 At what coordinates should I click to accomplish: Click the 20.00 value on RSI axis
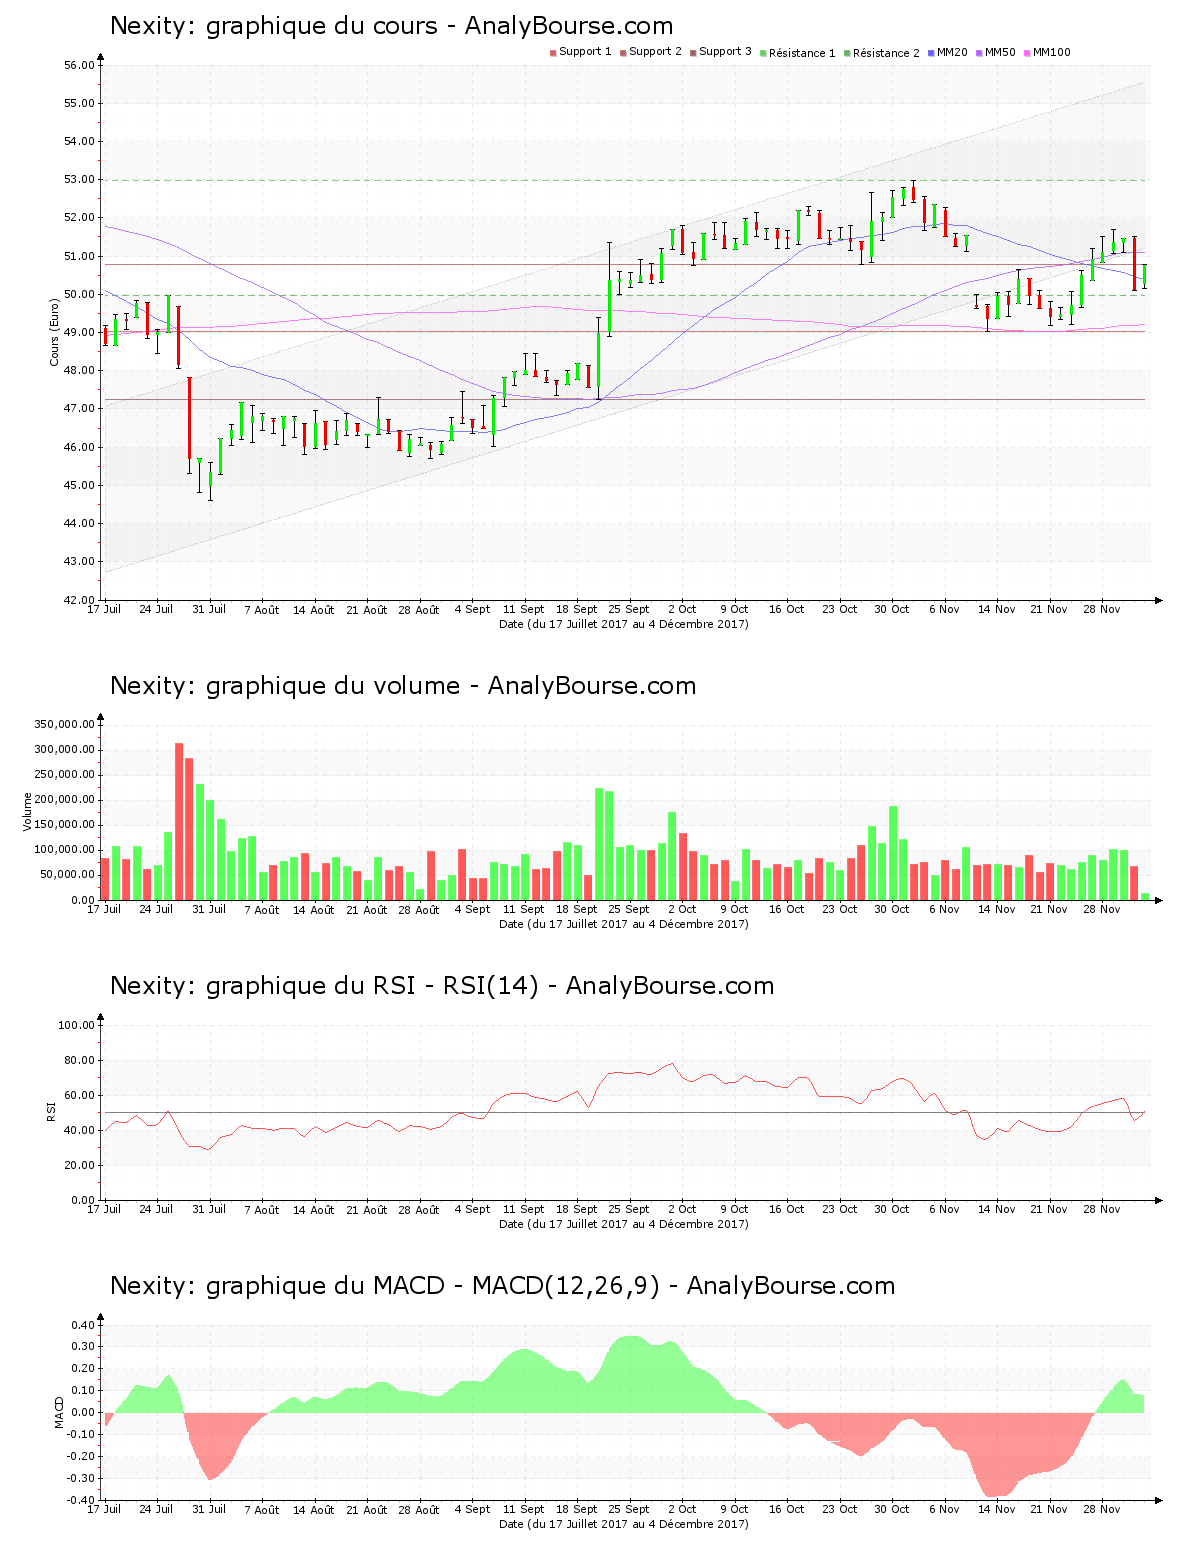tap(79, 1165)
